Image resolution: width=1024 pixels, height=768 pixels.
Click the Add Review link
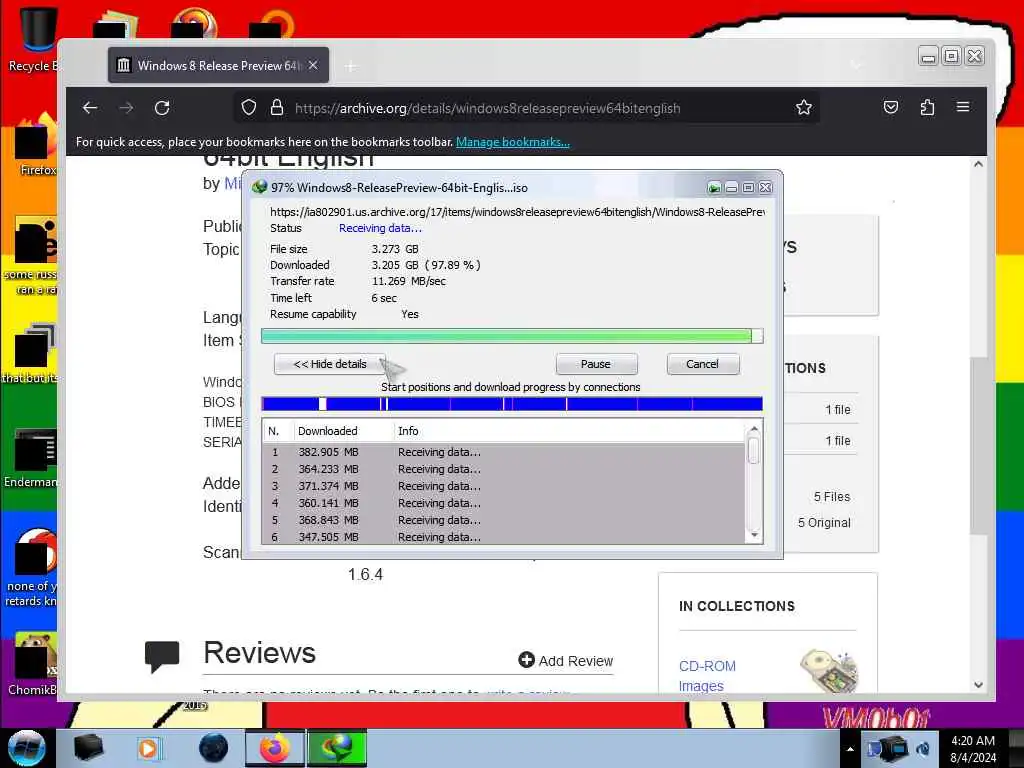click(566, 660)
